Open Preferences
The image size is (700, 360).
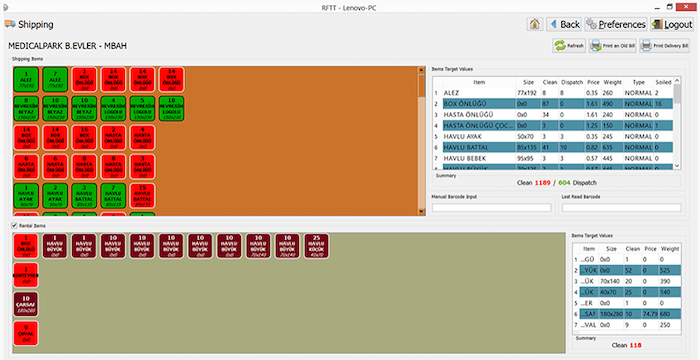click(x=616, y=24)
